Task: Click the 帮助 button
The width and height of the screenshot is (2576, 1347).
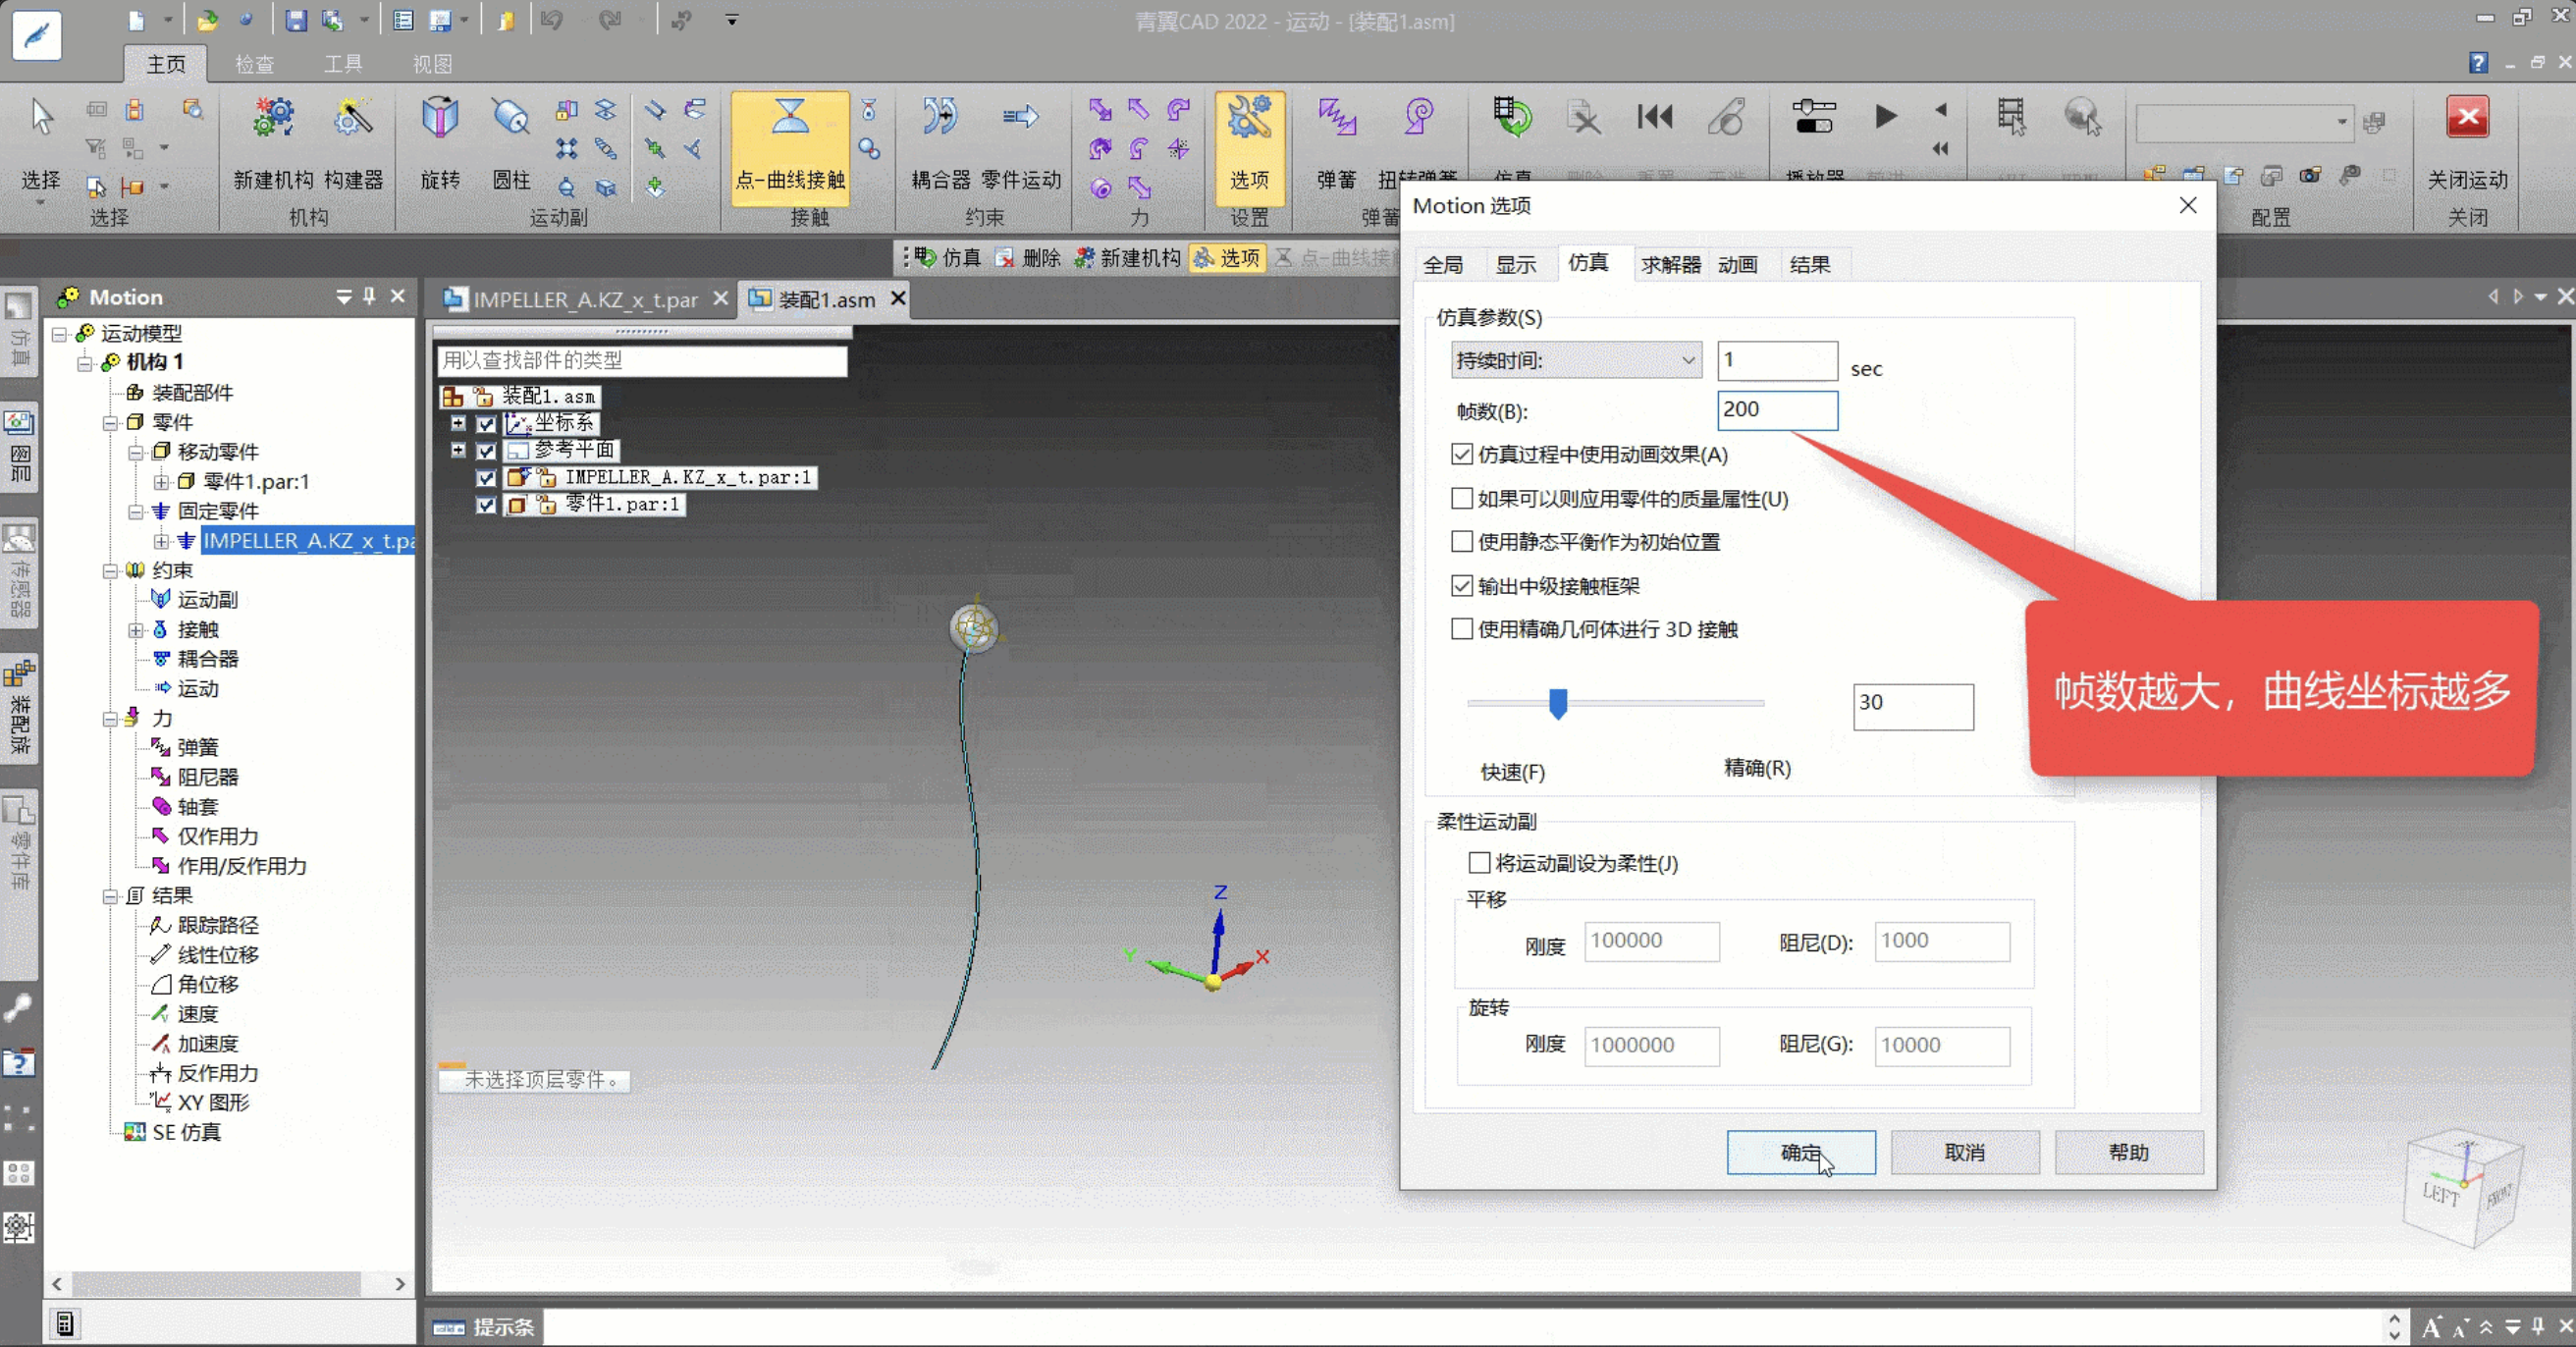Action: [x=2129, y=1152]
